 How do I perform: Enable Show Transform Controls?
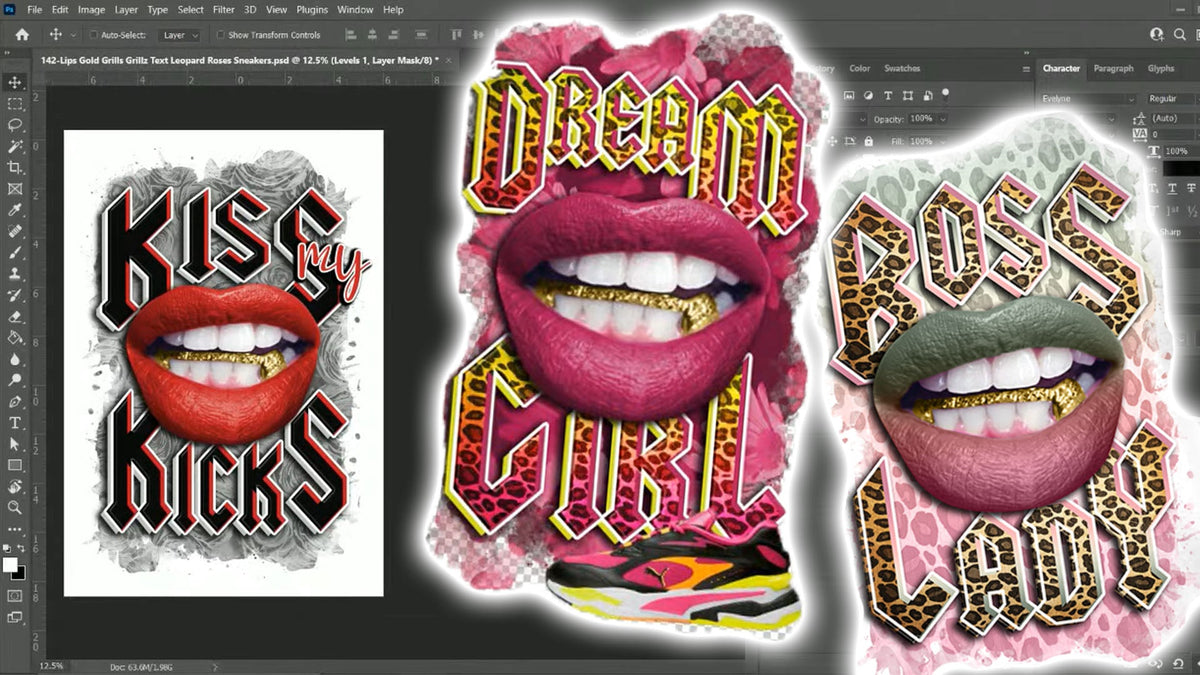tap(221, 35)
